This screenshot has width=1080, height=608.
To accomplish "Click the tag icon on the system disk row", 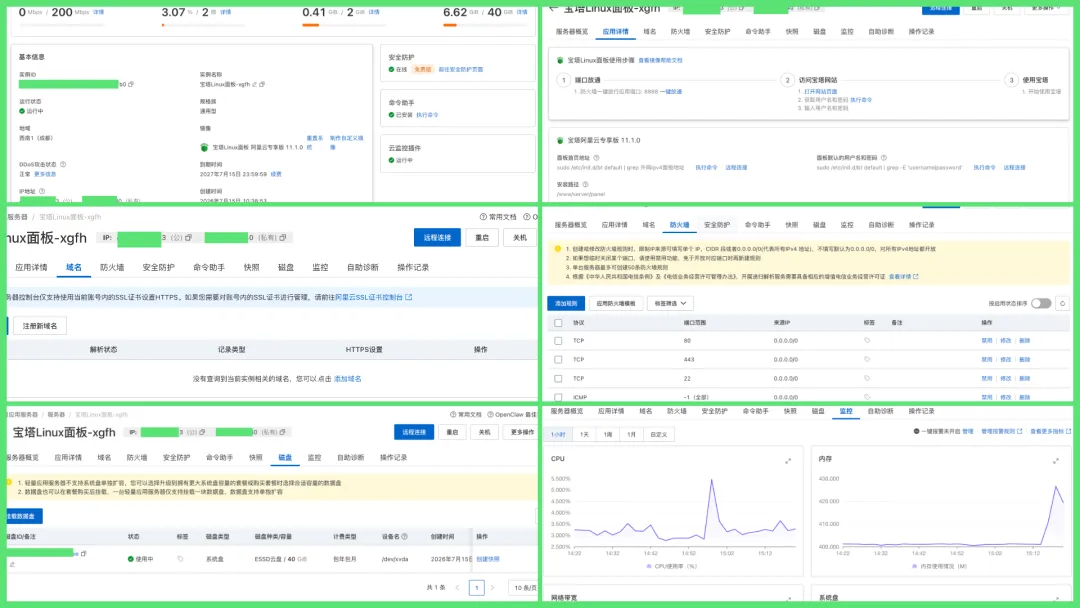I will coord(180,559).
